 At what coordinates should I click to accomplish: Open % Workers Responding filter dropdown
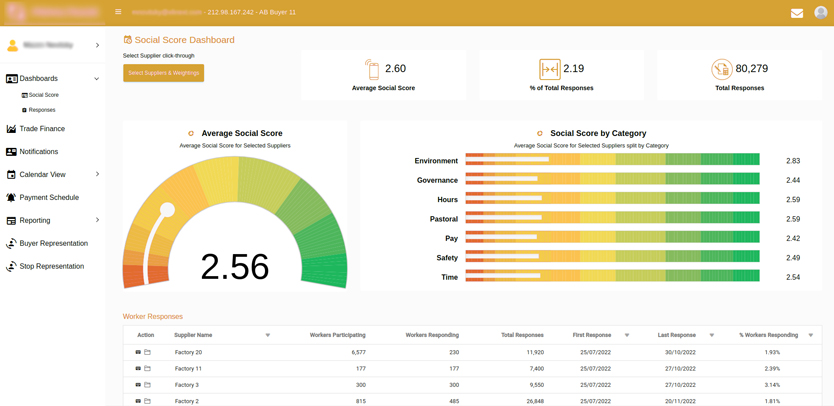tap(811, 335)
